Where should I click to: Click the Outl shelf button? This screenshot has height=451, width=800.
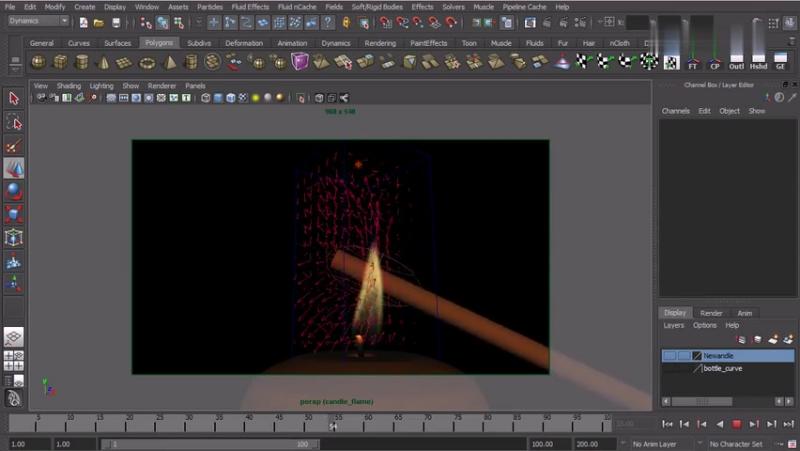point(737,60)
